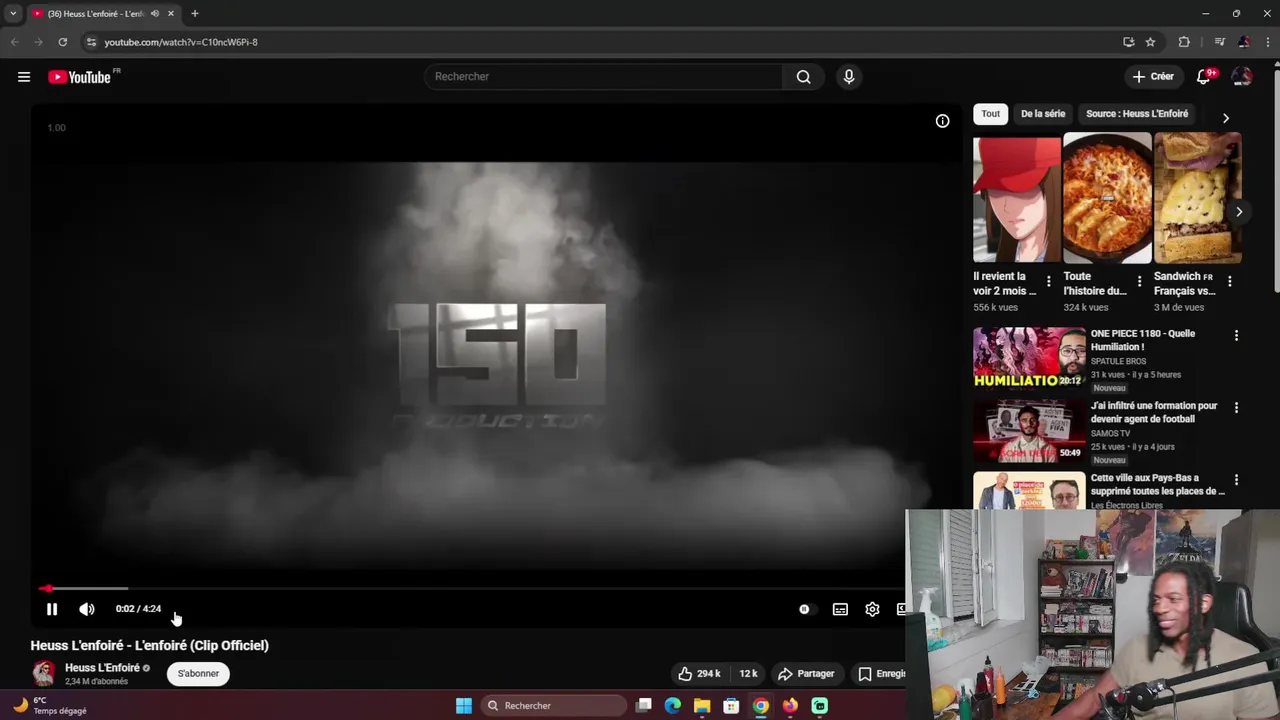Subscribe with S'abonner button
The width and height of the screenshot is (1280, 720).
click(x=198, y=674)
